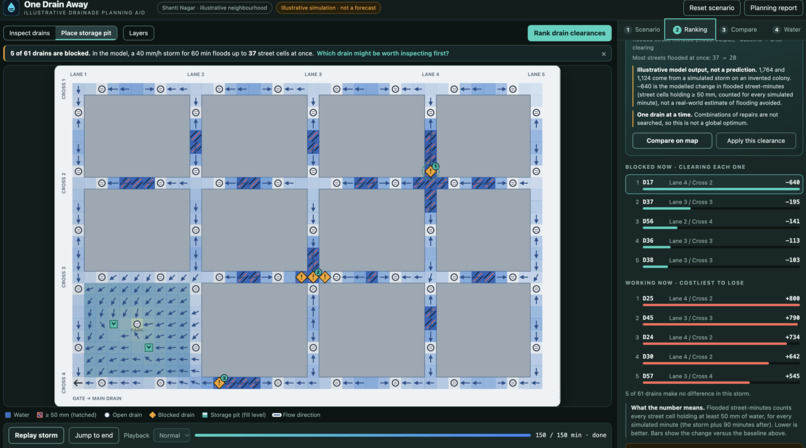
Task: Click Rank drain clearances button
Action: point(570,33)
